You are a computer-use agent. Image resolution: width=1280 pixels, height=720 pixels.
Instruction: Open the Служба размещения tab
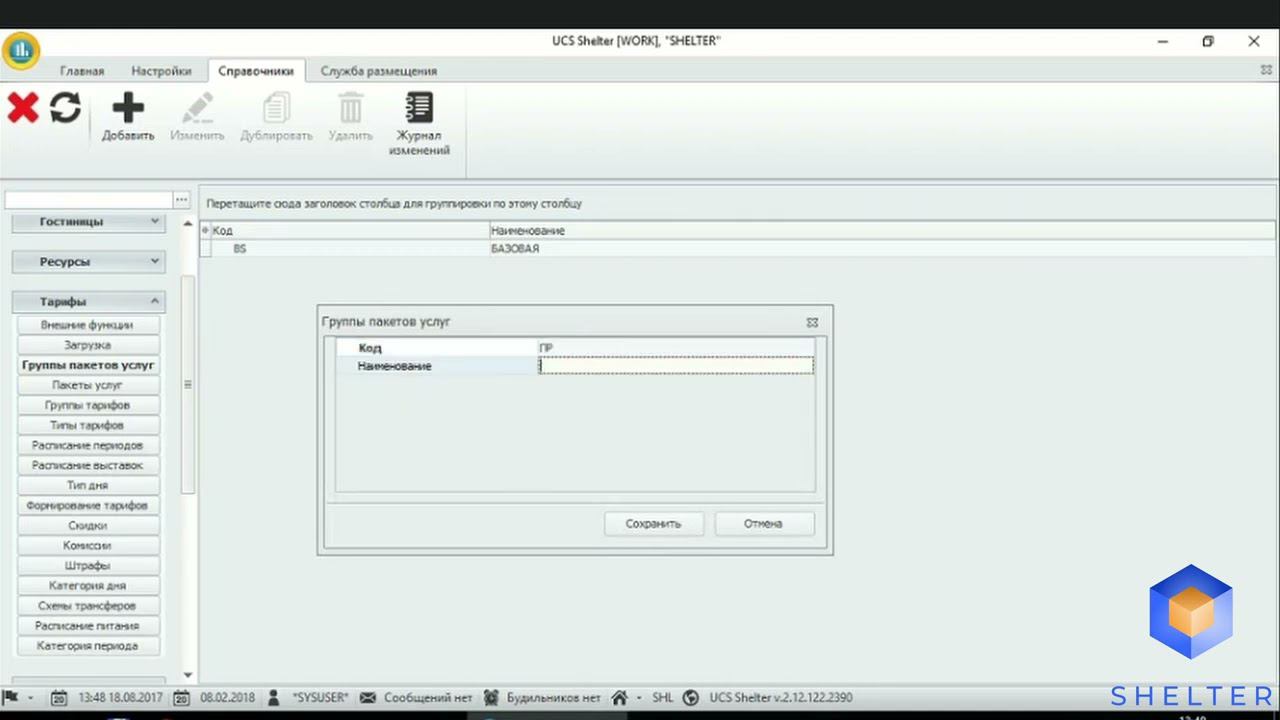378,71
